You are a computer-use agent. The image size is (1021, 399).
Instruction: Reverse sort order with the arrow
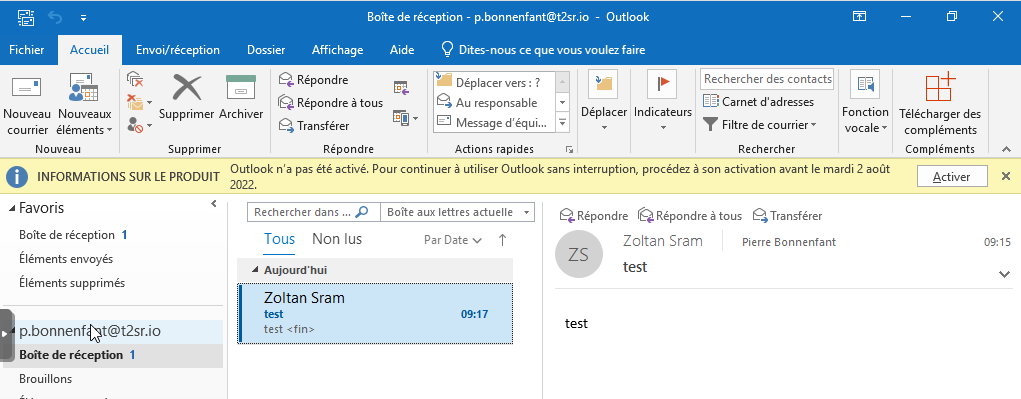[502, 240]
